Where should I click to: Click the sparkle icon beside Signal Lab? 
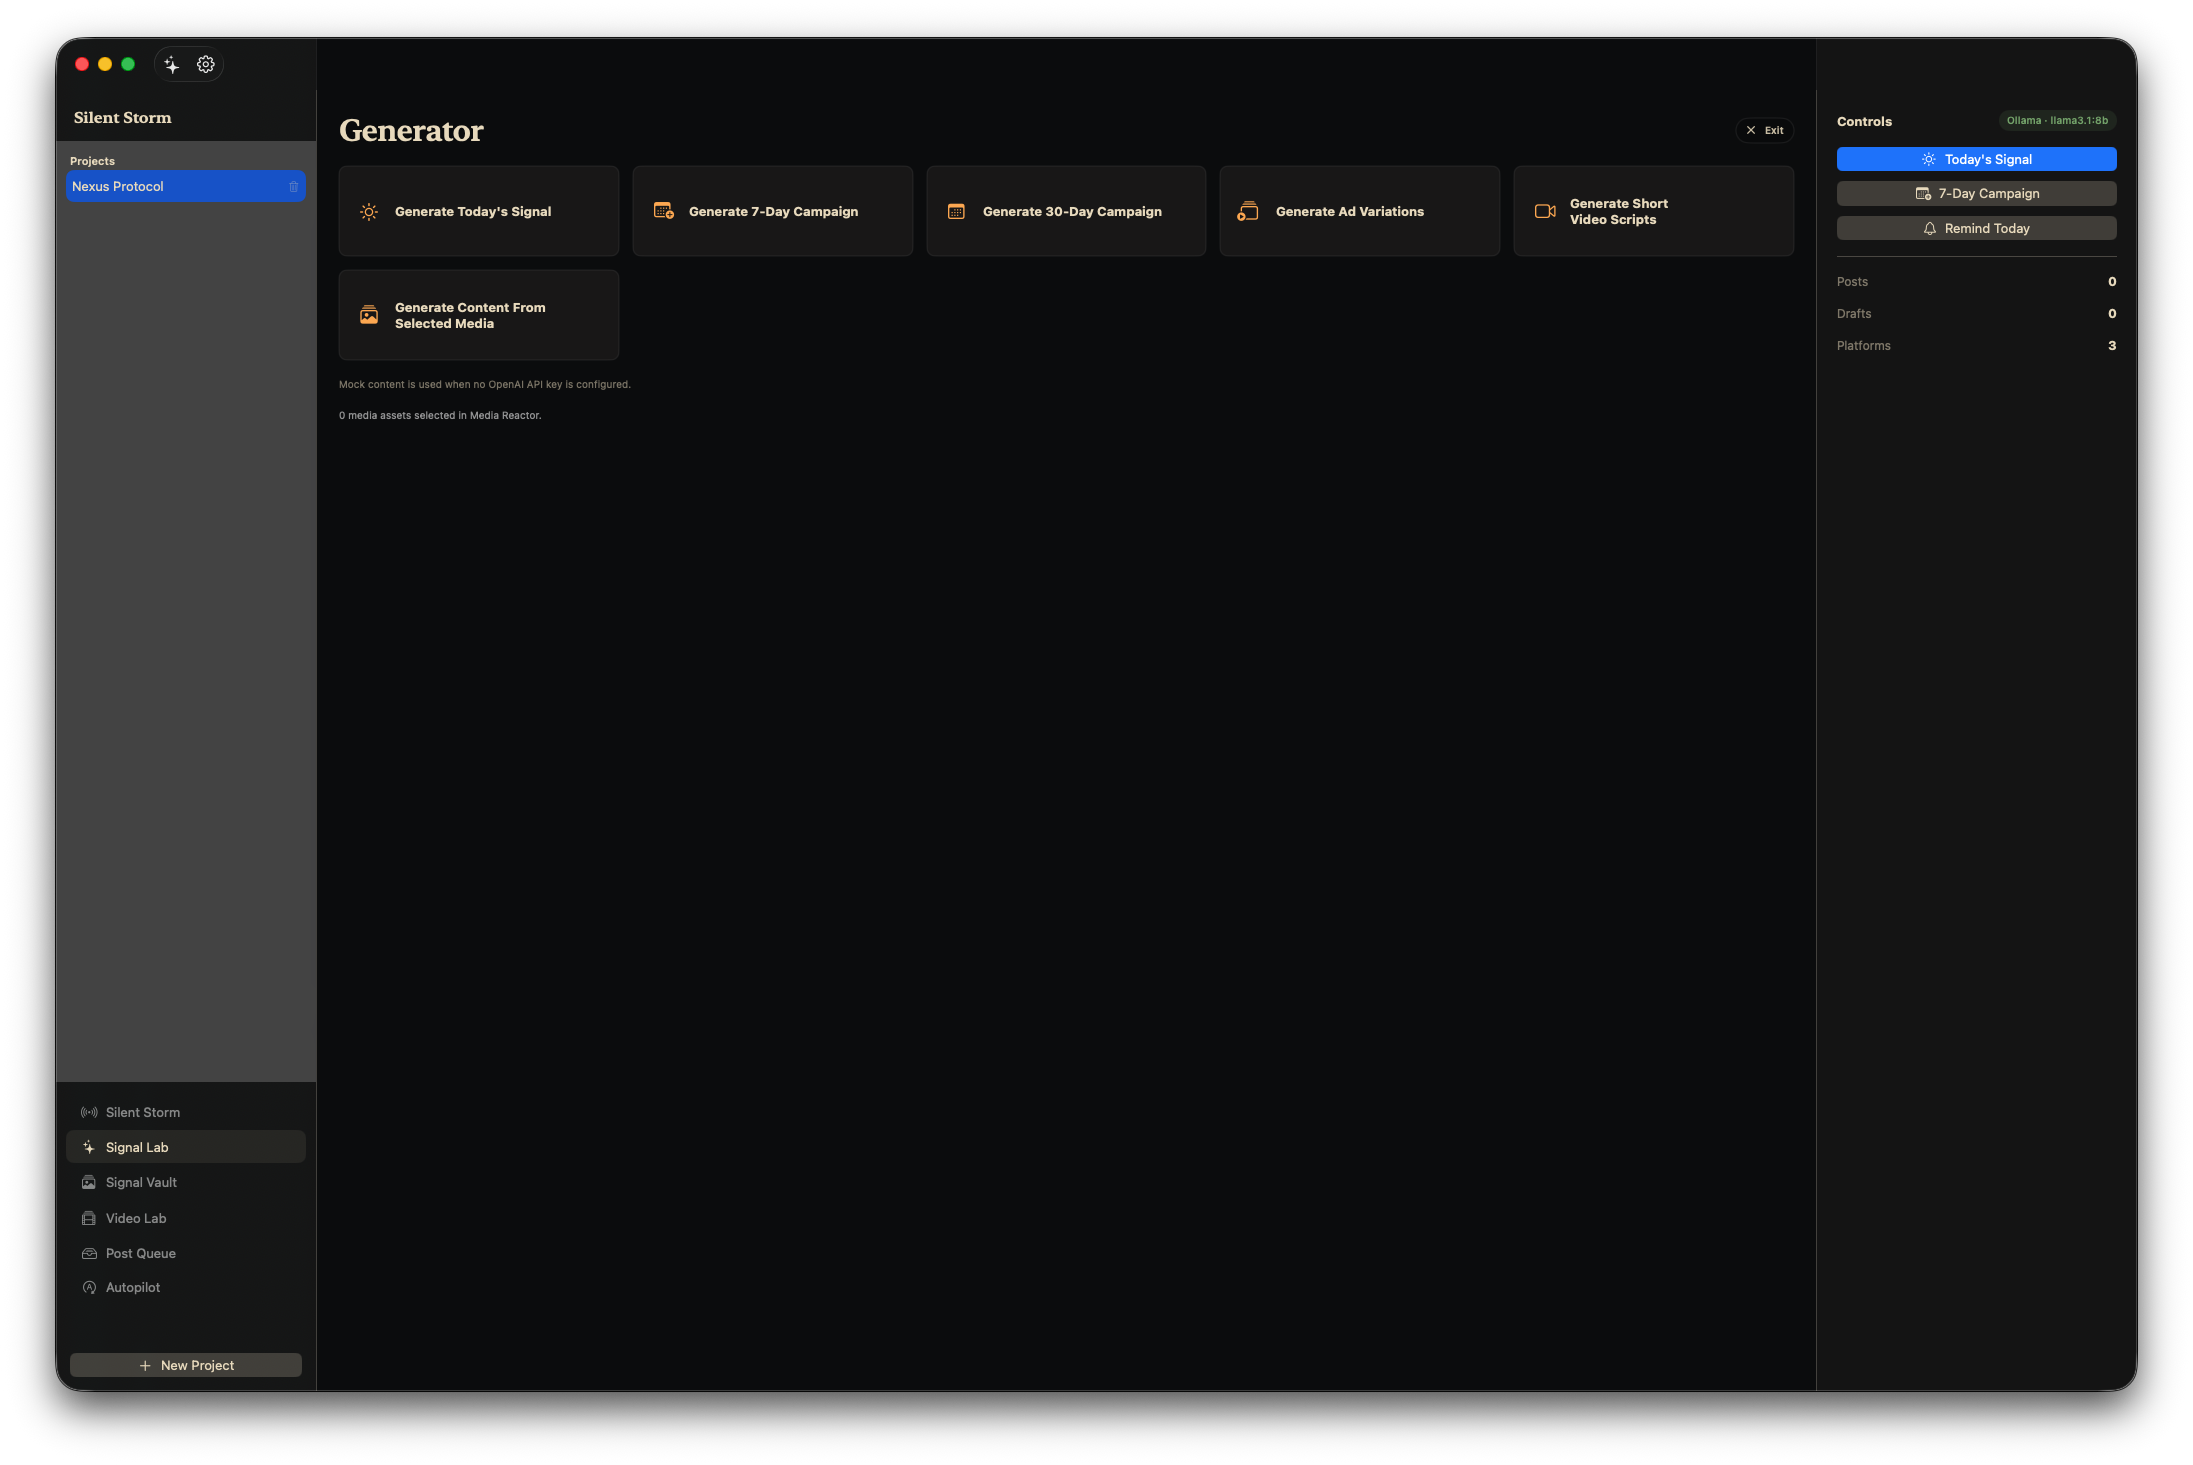[89, 1148]
